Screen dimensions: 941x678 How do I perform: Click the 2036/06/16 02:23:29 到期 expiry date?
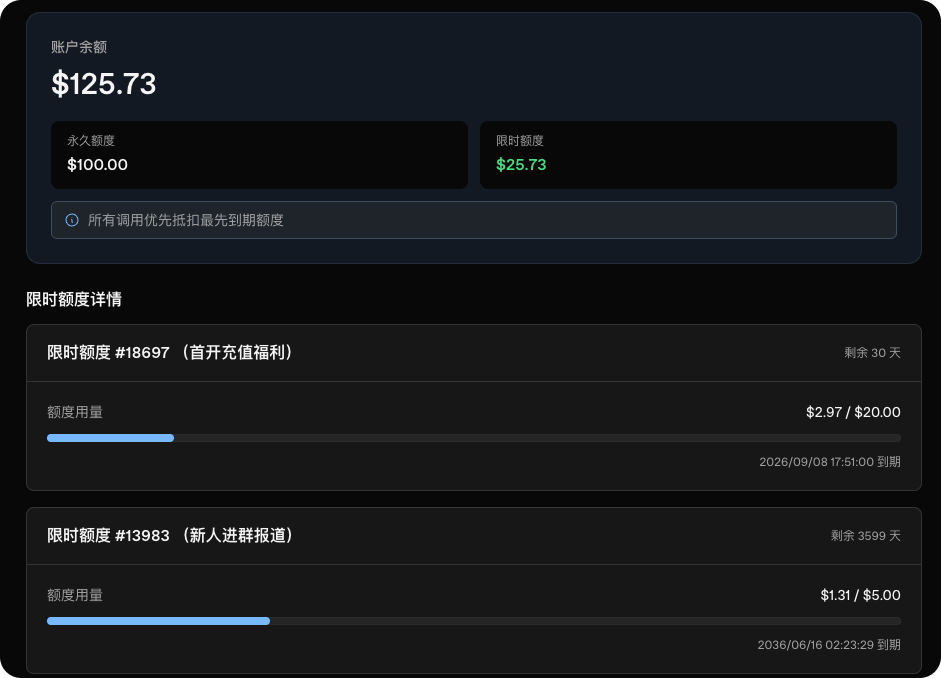829,644
